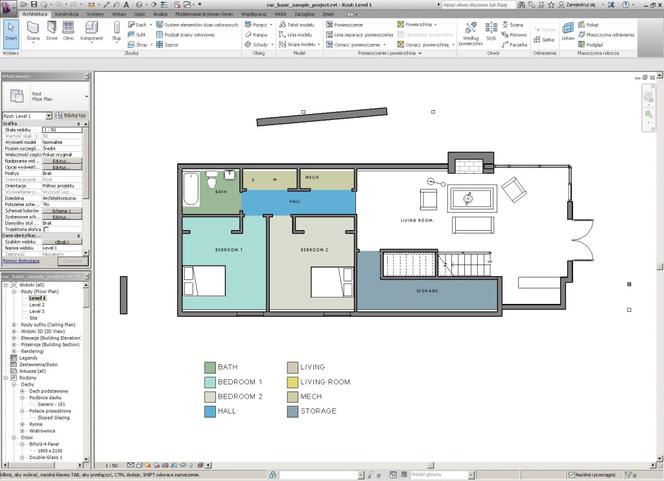This screenshot has width=664, height=481.
Task: Click the Według powierzchni opening tool
Action: point(470,33)
